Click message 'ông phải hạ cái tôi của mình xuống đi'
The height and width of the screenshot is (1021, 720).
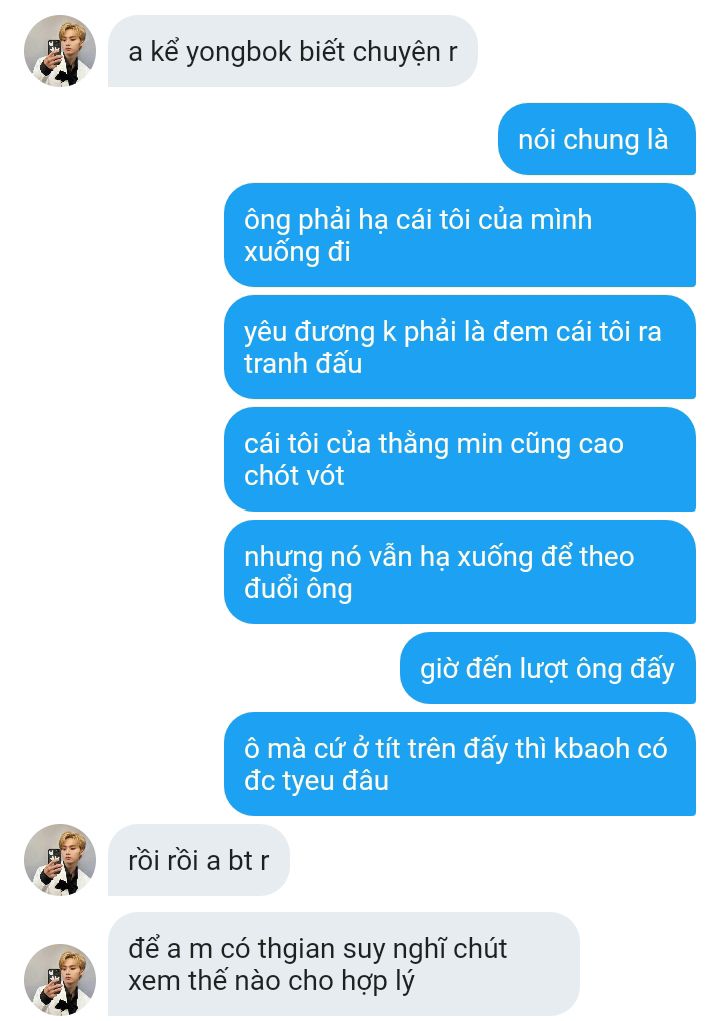pos(460,235)
